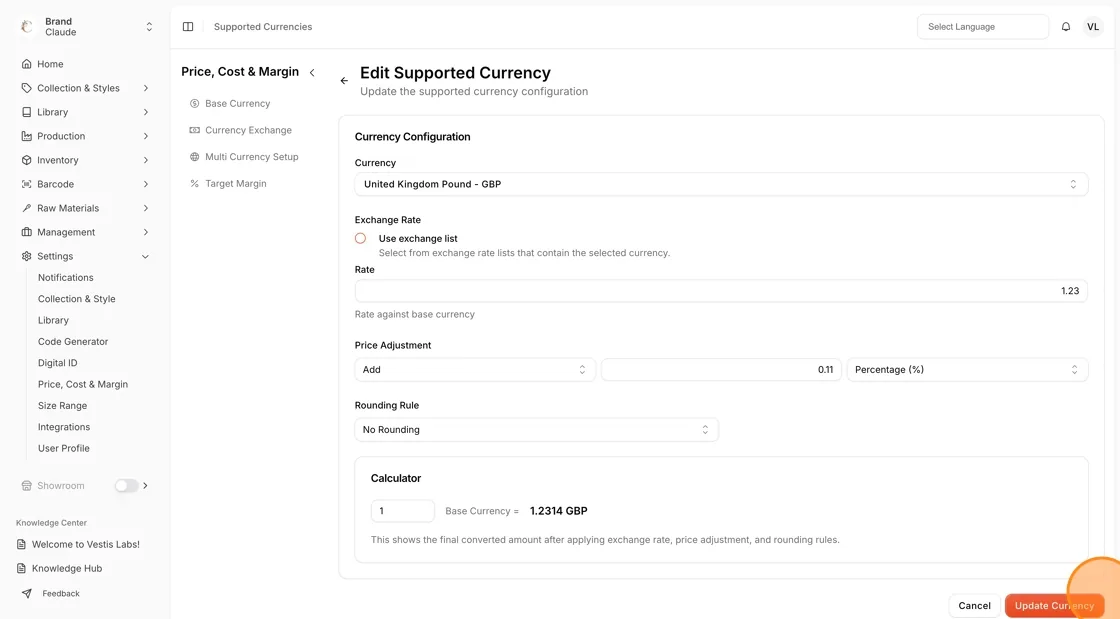This screenshot has width=1120, height=619.
Task: Expand Collection & Styles submenu chevron
Action: click(146, 88)
